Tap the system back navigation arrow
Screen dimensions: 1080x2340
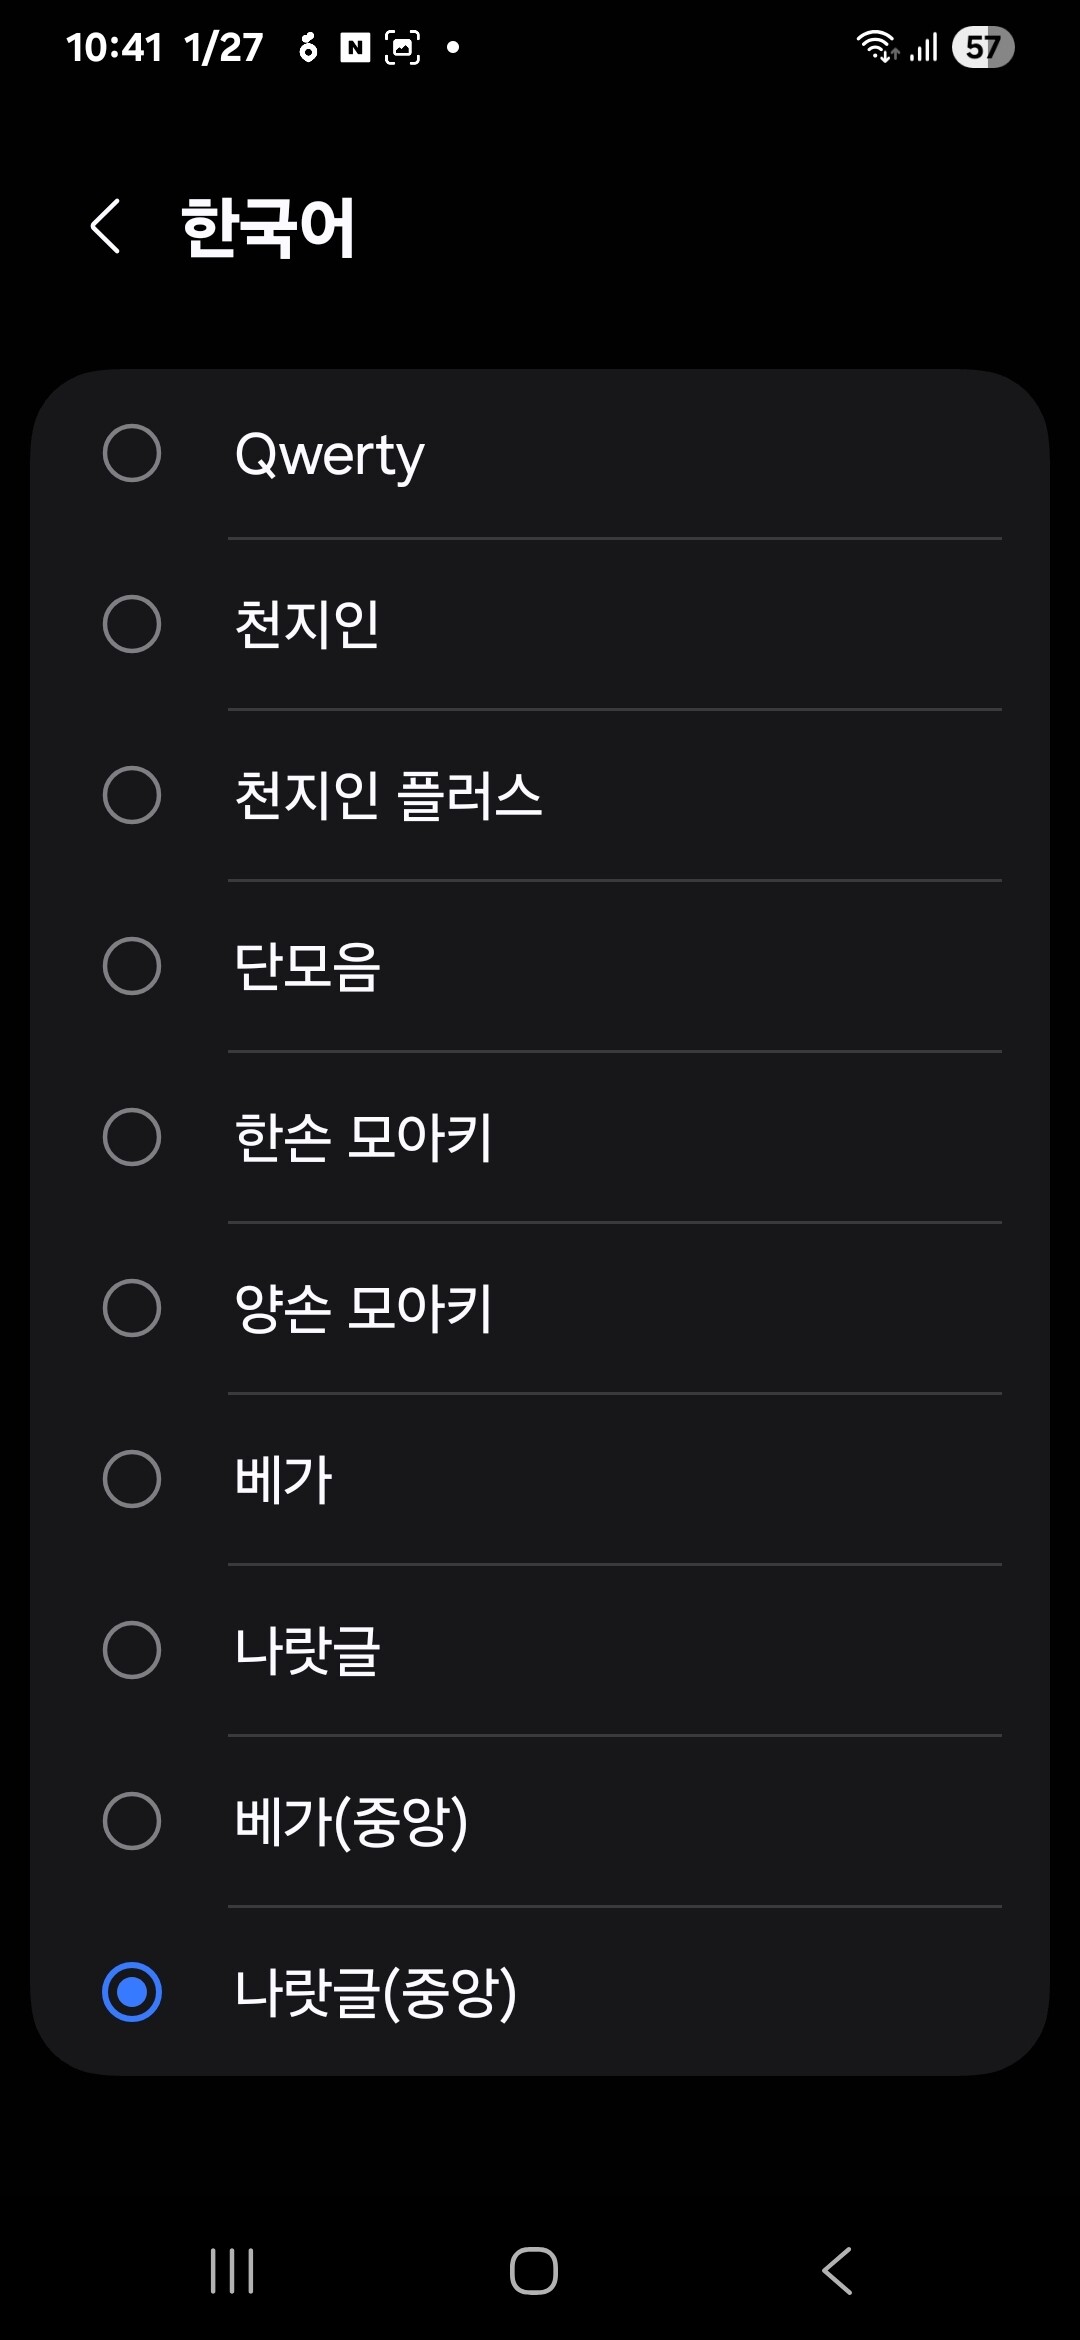coord(837,2270)
